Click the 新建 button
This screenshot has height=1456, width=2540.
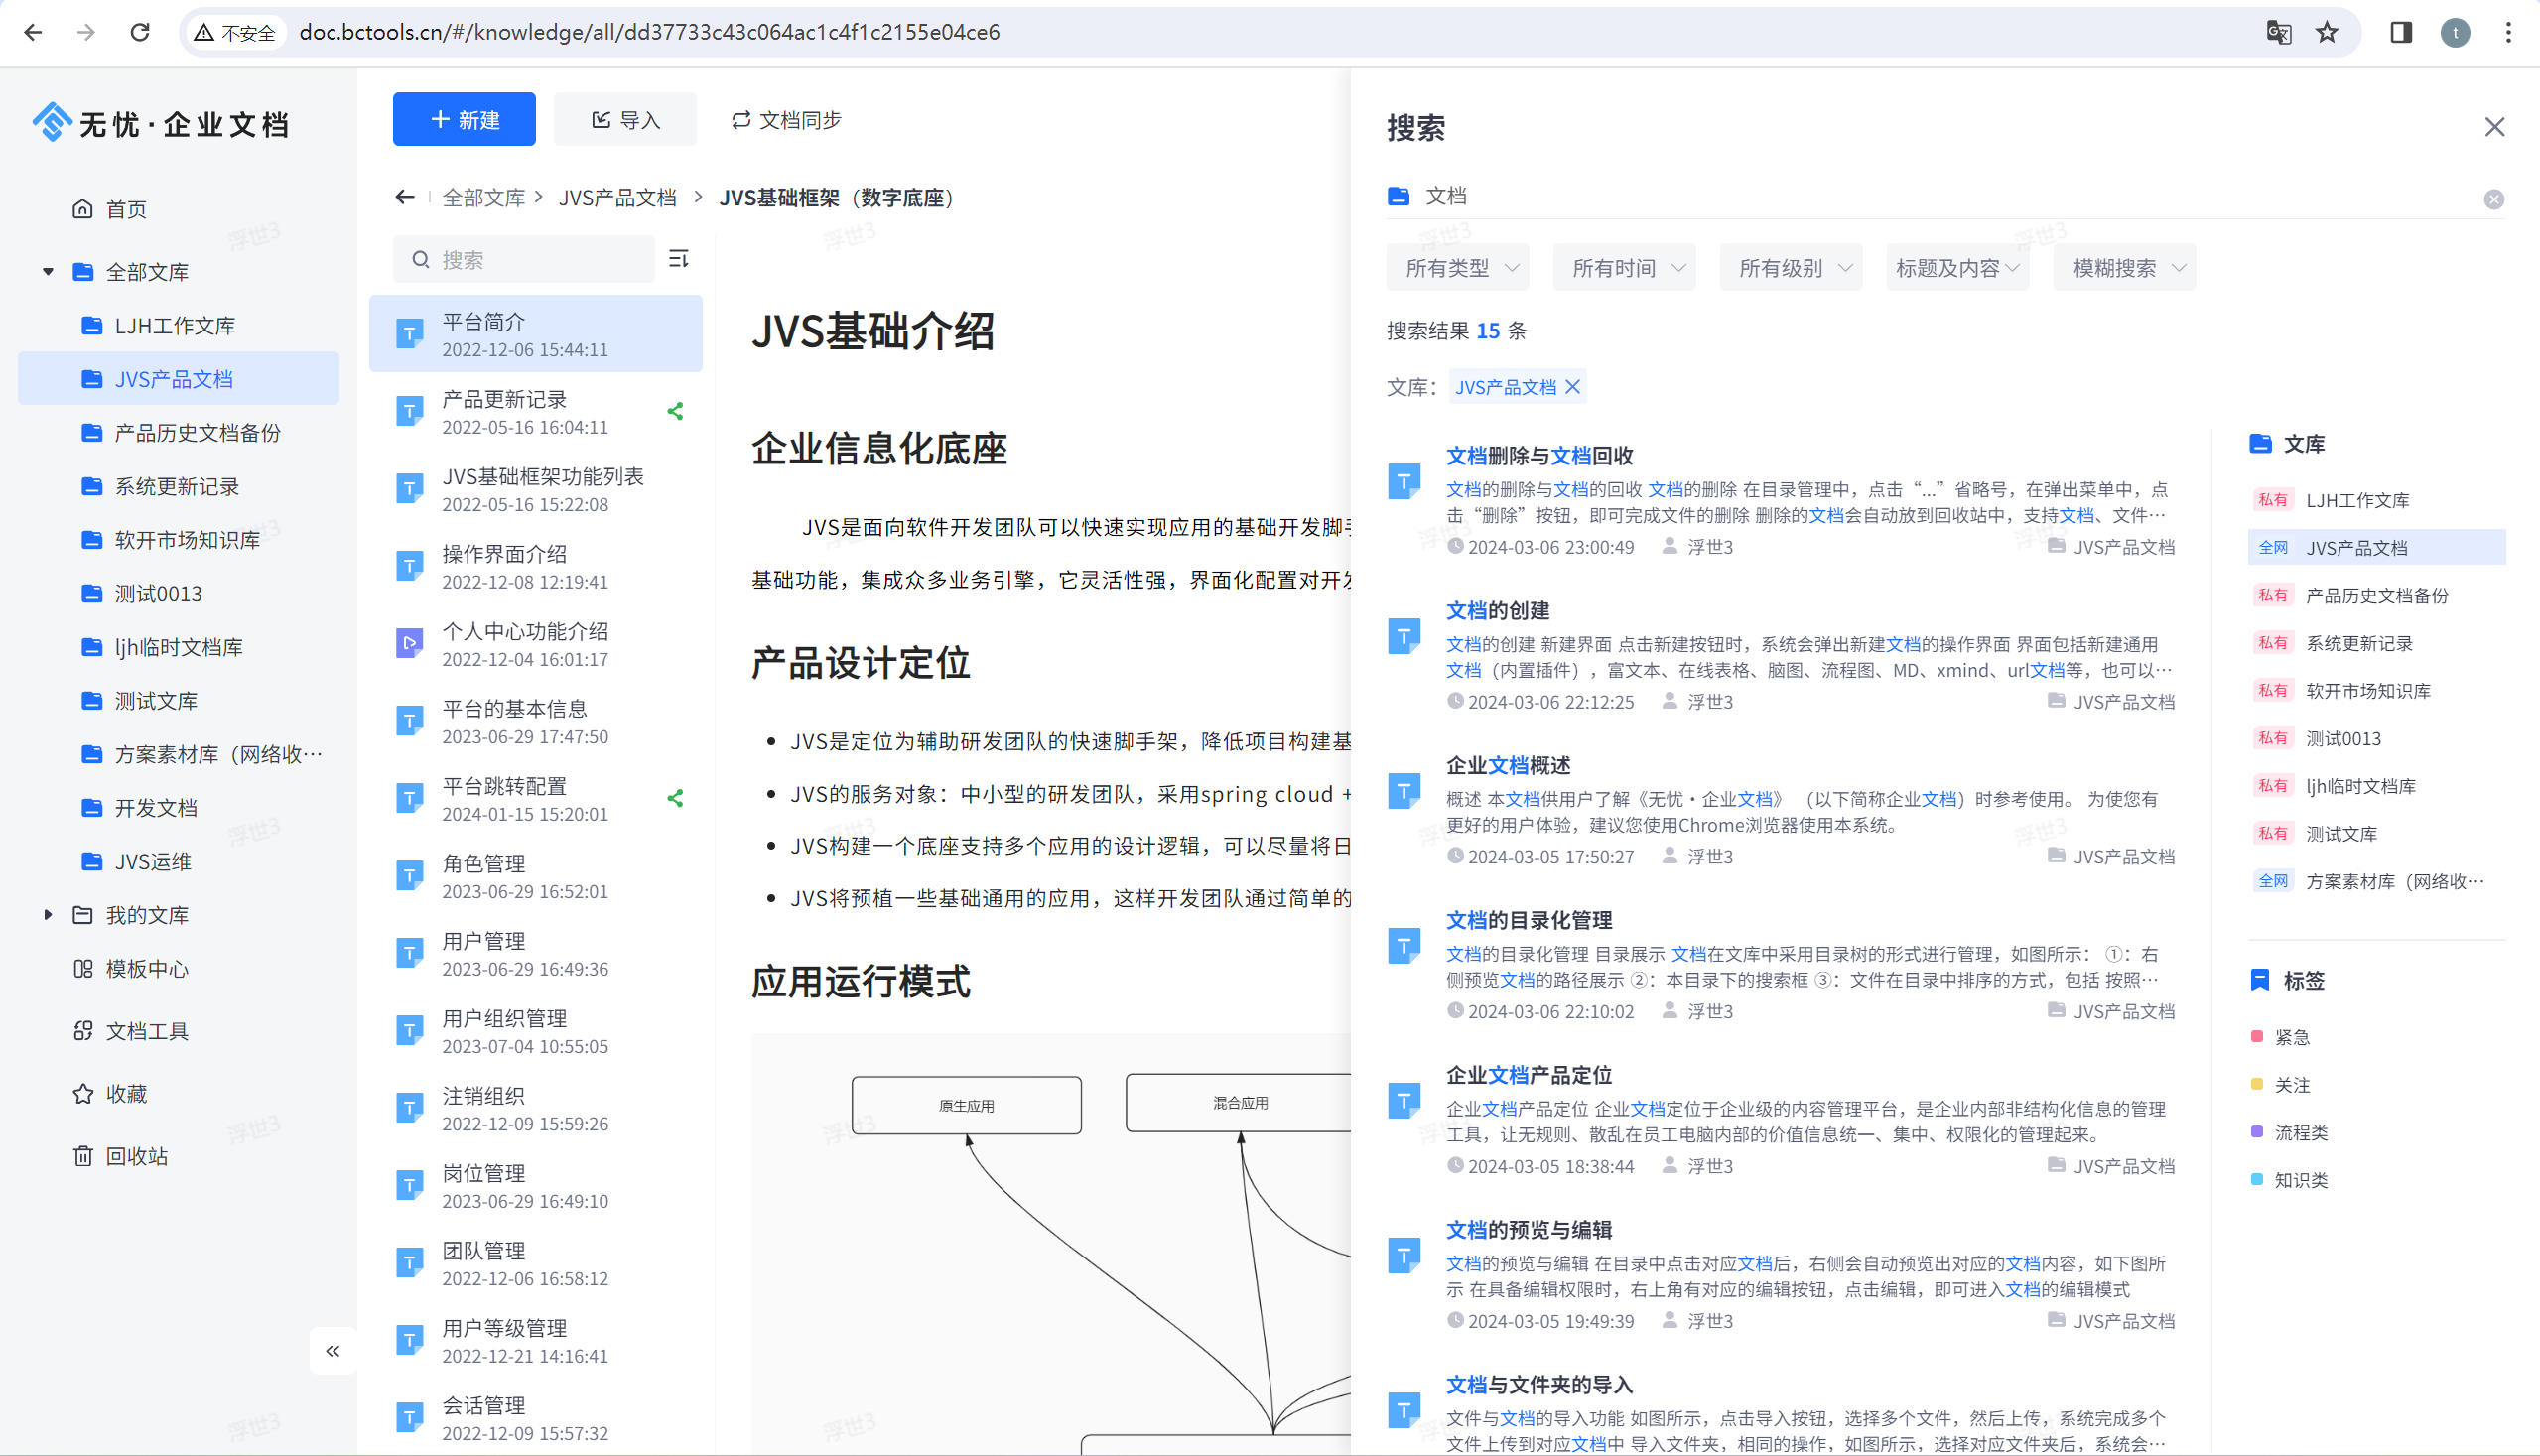coord(464,120)
